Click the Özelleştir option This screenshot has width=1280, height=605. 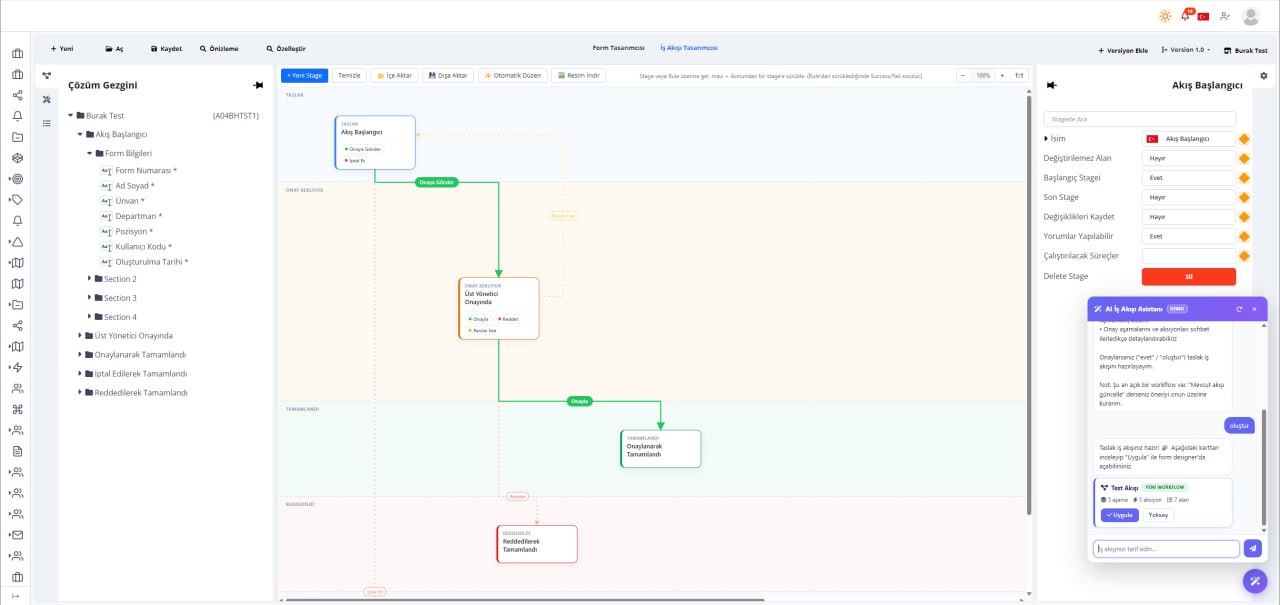286,48
